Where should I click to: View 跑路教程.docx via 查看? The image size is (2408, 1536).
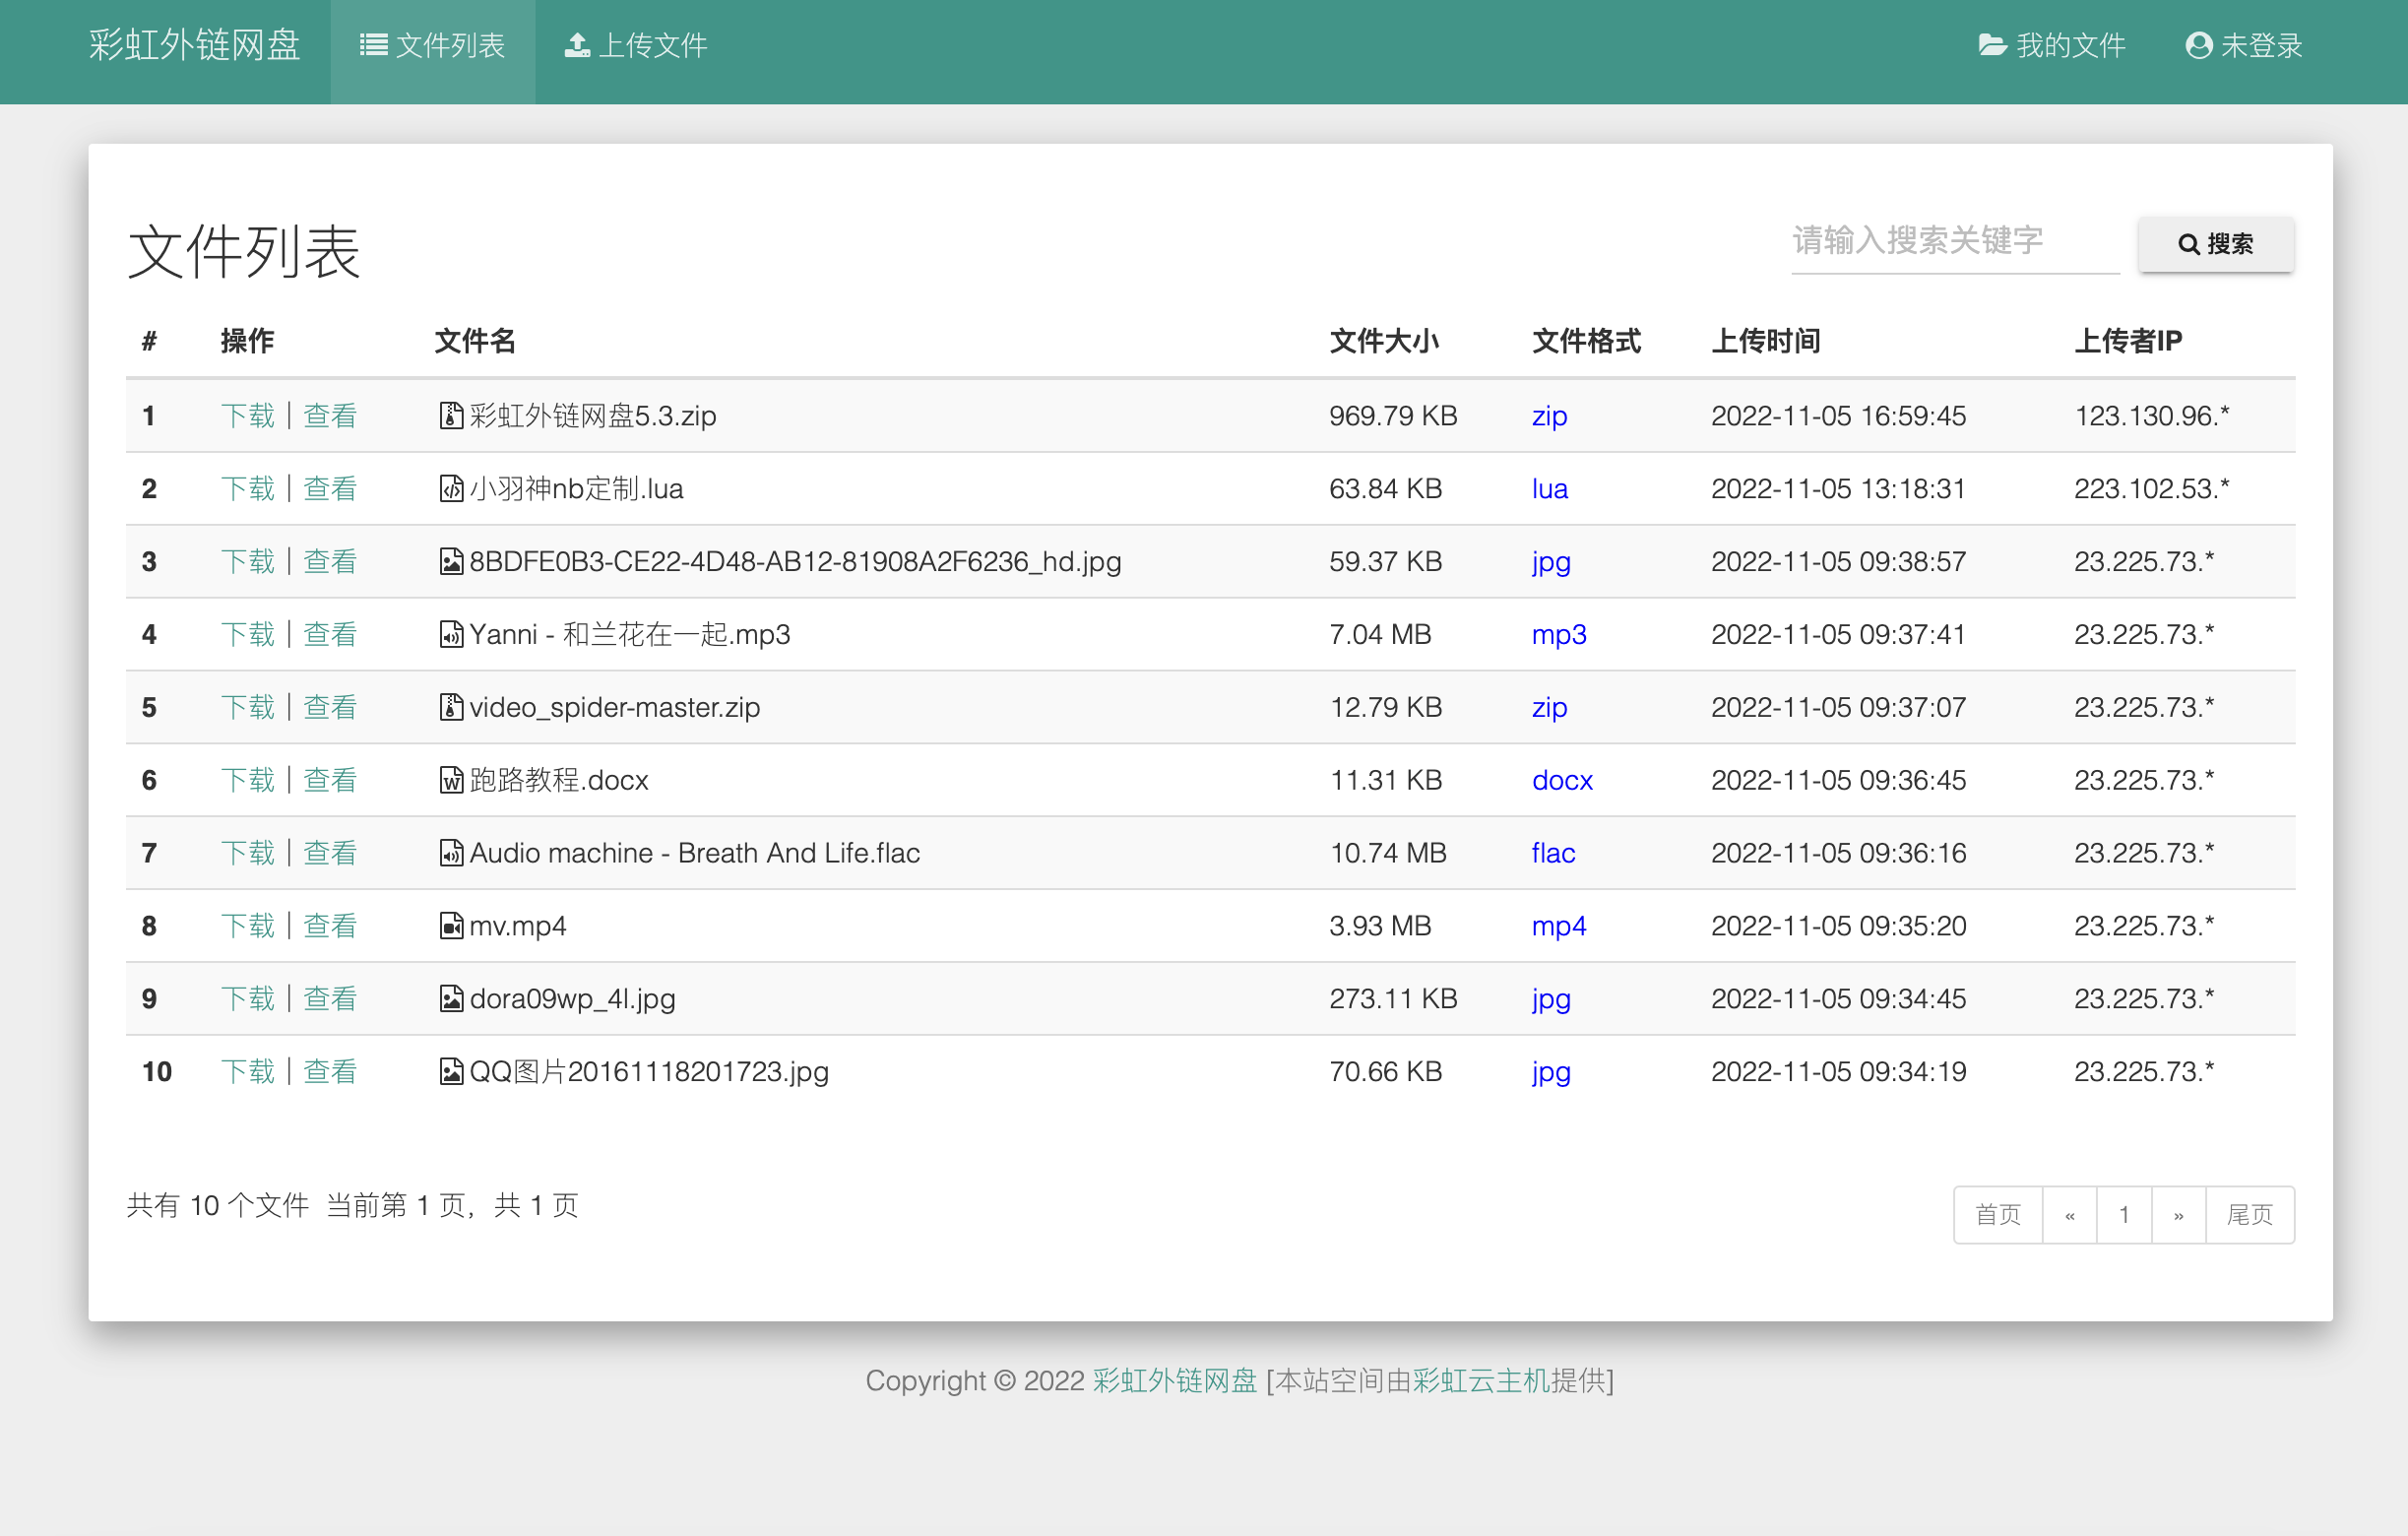(x=330, y=780)
